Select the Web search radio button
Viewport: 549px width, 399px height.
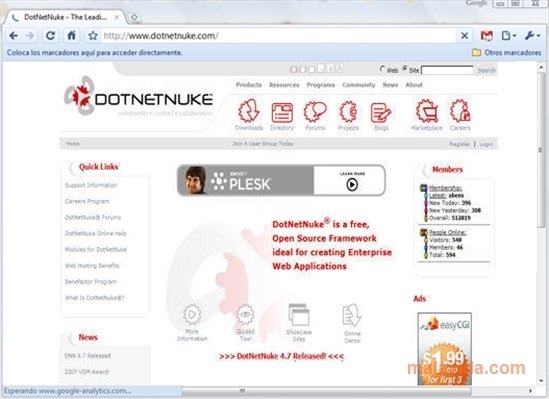tap(382, 69)
